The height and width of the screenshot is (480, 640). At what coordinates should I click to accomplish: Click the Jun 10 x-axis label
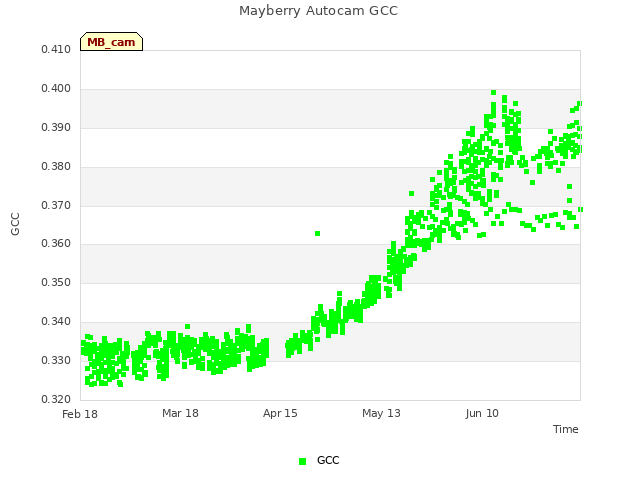(x=482, y=413)
